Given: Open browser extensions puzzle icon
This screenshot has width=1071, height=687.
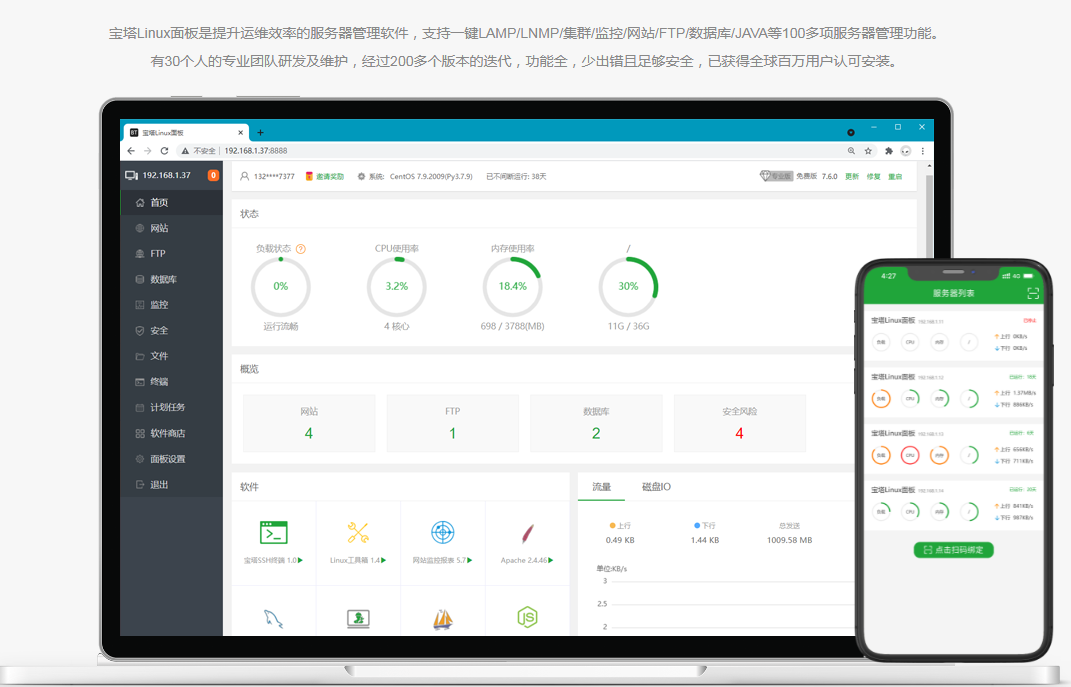Looking at the screenshot, I should pyautogui.click(x=888, y=151).
